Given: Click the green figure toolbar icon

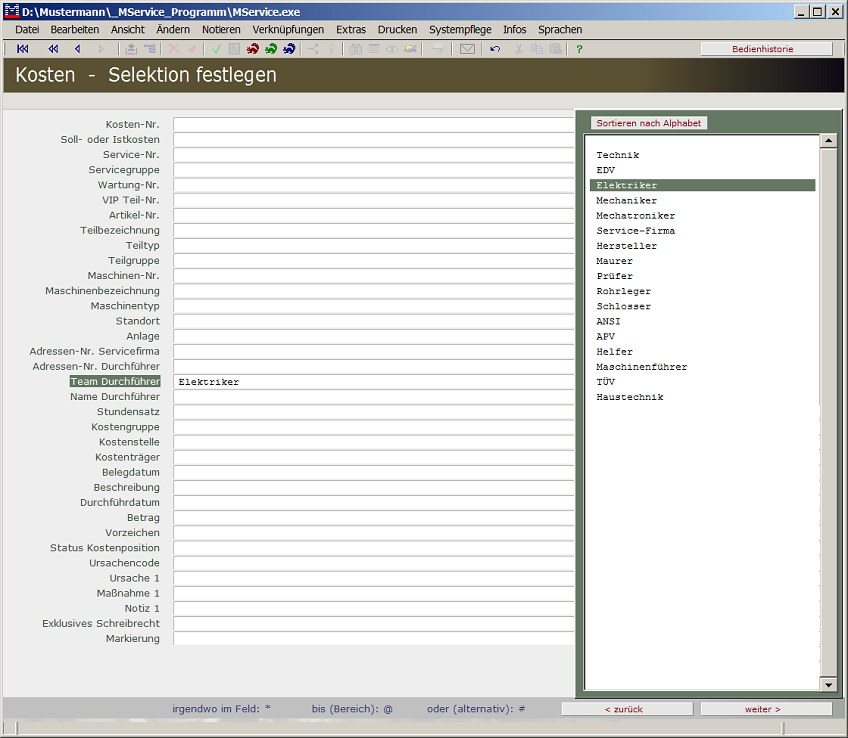Looking at the screenshot, I should click(x=271, y=49).
